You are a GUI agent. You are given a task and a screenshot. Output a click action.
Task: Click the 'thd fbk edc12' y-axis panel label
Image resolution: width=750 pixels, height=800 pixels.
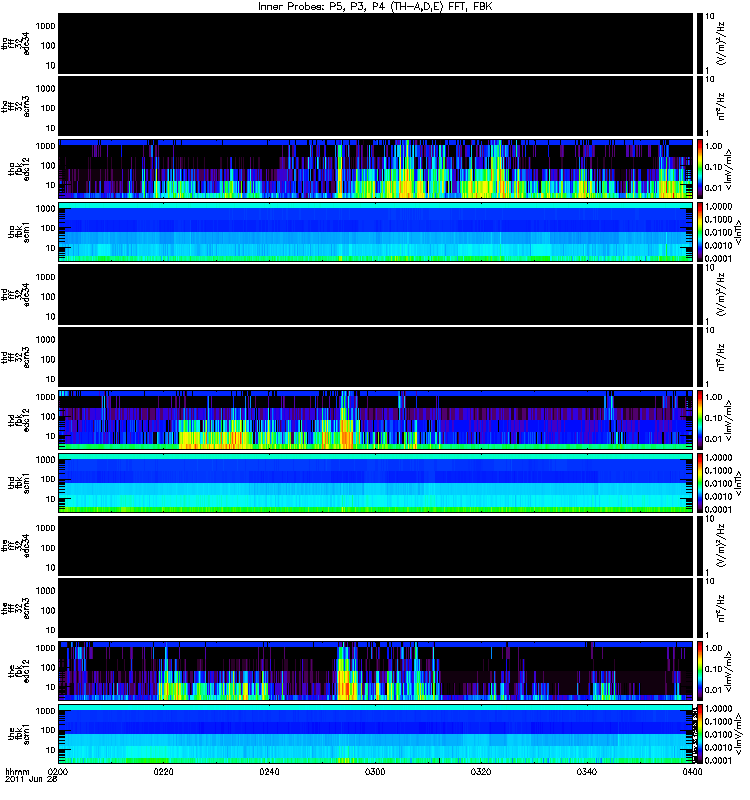point(19,420)
